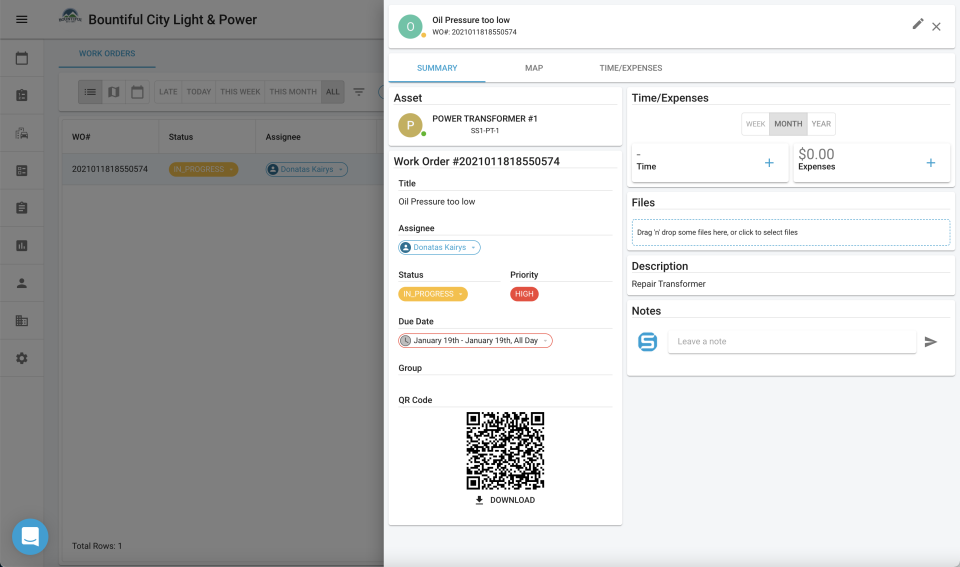Switch to the TIME/EXPENSES tab
Image resolution: width=960 pixels, height=567 pixels.
631,68
